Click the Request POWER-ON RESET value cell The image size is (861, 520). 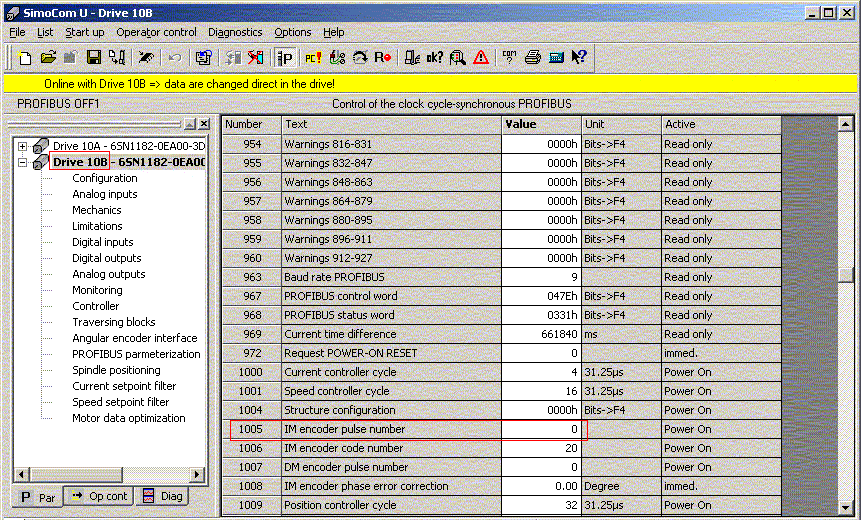click(x=541, y=353)
